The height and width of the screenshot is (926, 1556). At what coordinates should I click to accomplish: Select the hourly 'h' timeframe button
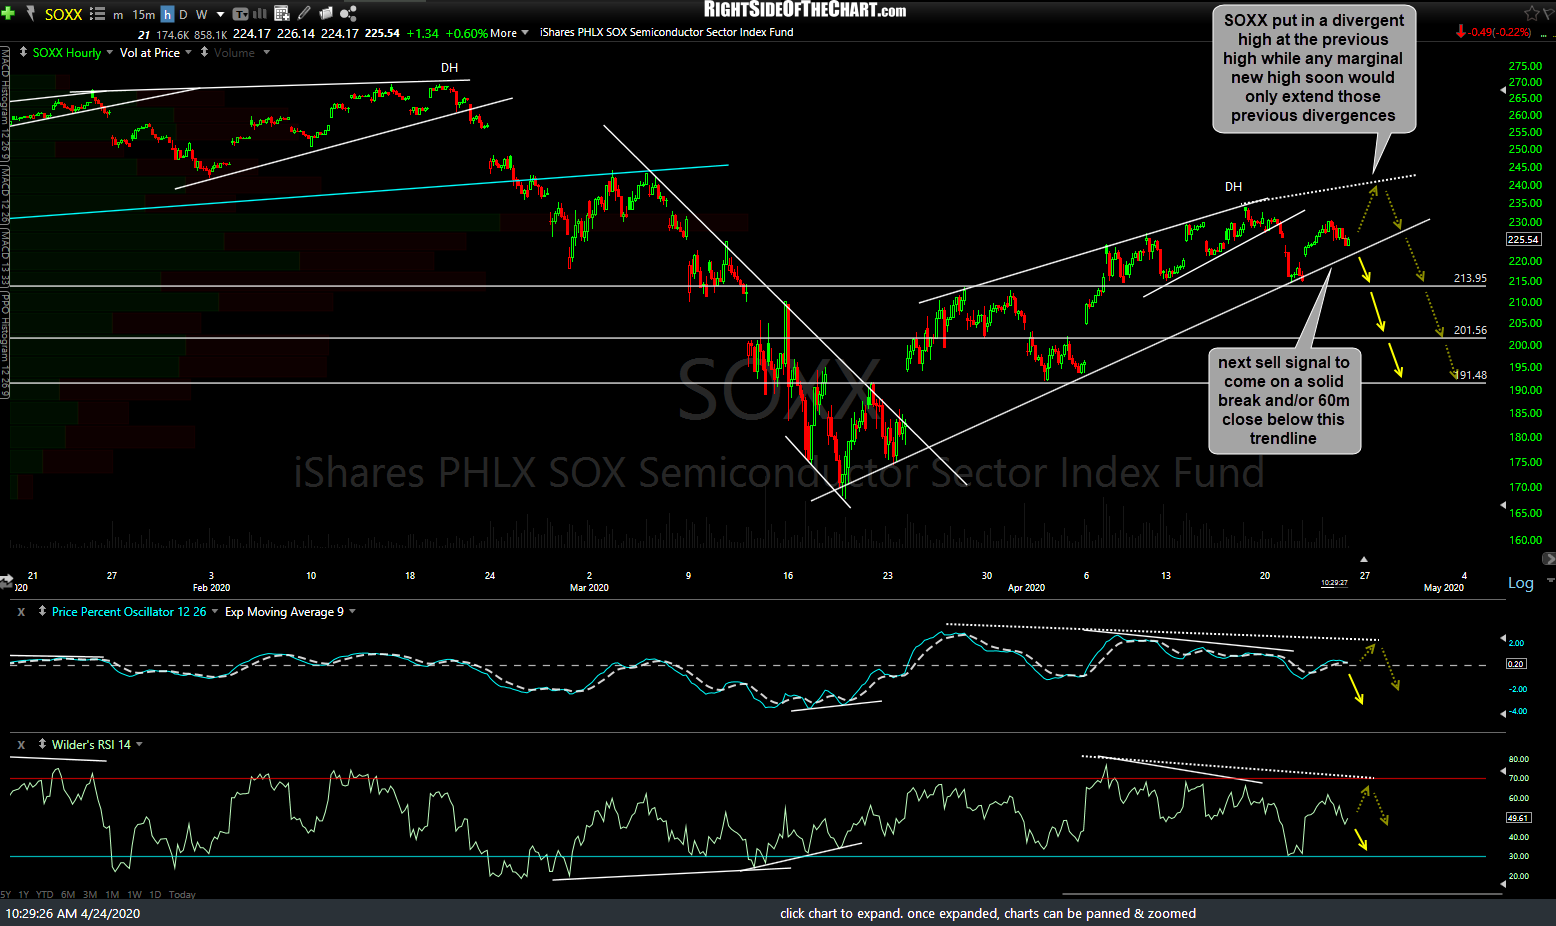[x=167, y=14]
